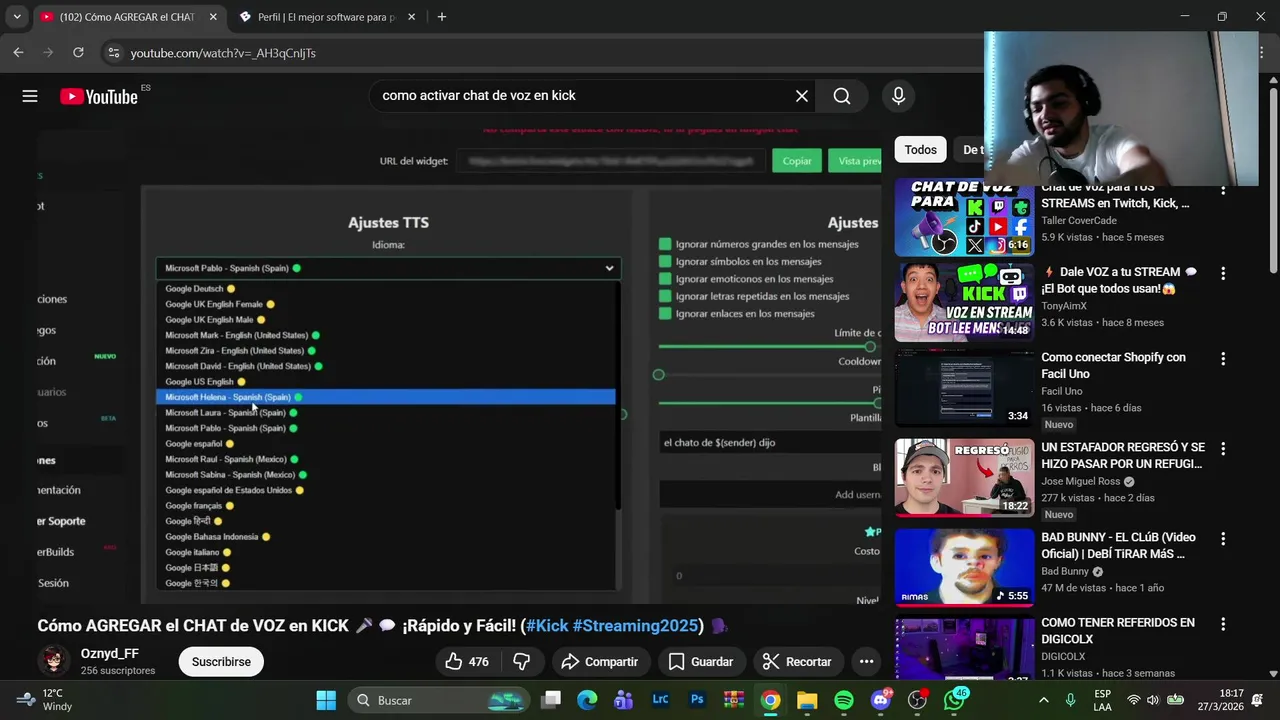The image size is (1280, 720).
Task: Open options for UN ESTAFADOR REGRESÓ video
Action: coord(1222,448)
